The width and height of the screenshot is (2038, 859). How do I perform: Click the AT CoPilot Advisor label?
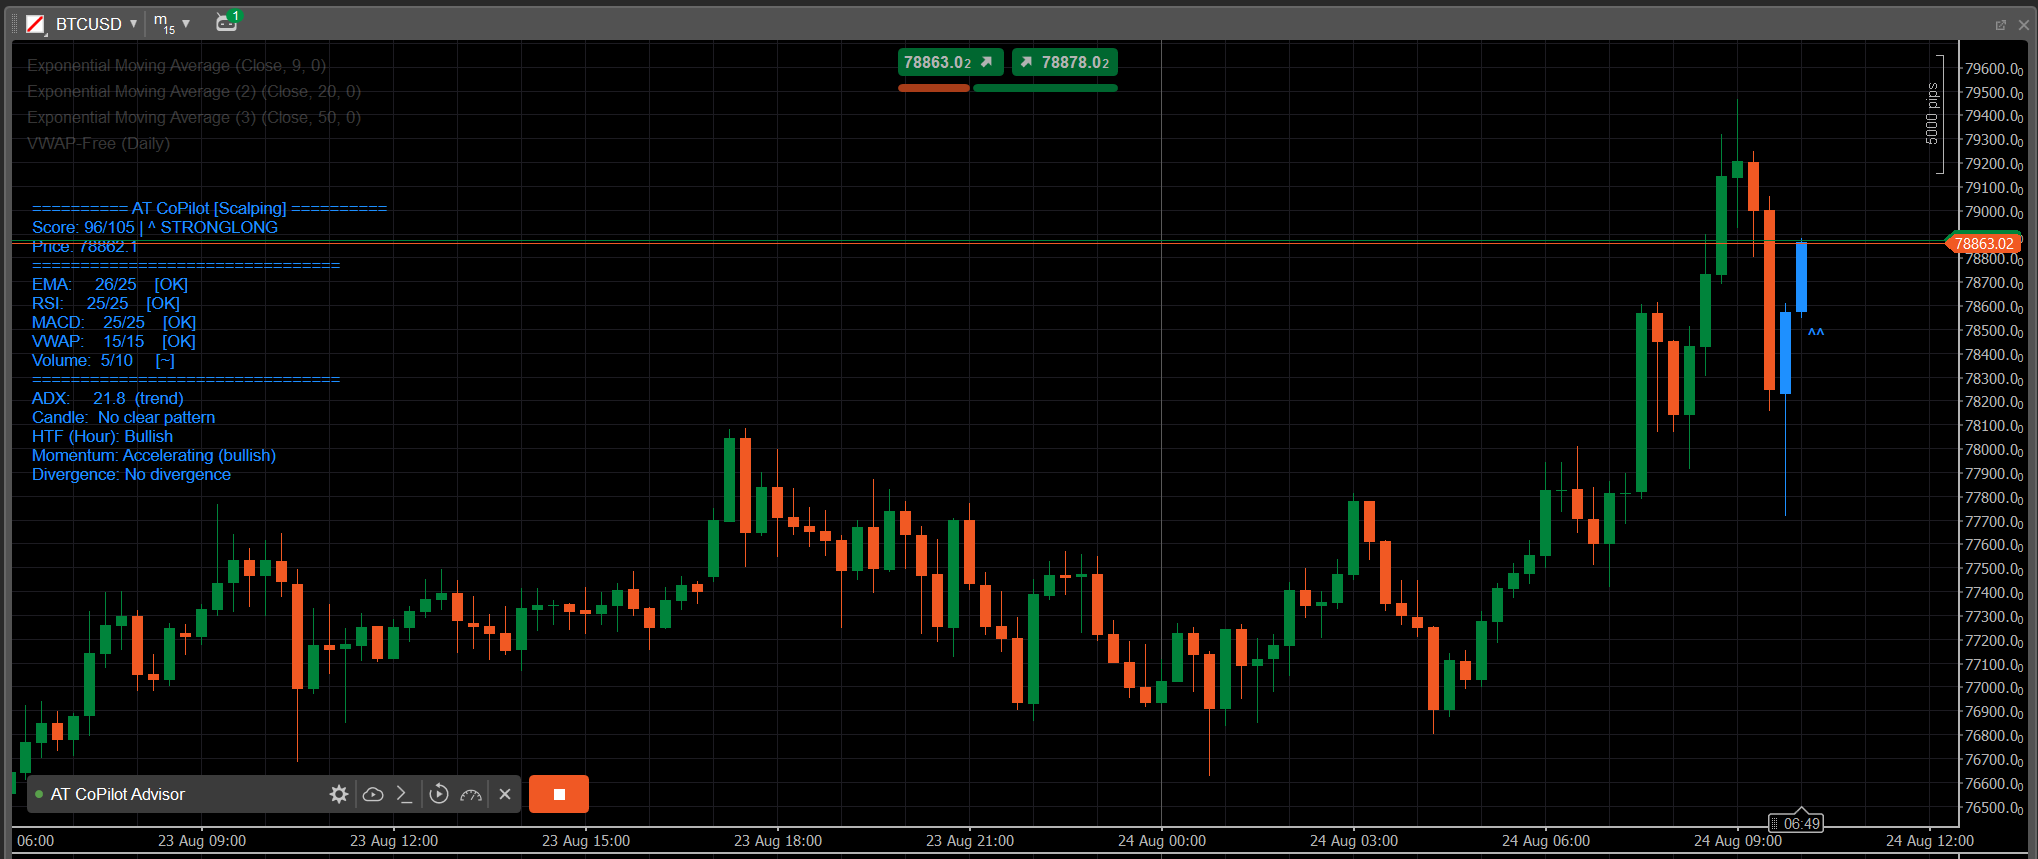click(118, 794)
